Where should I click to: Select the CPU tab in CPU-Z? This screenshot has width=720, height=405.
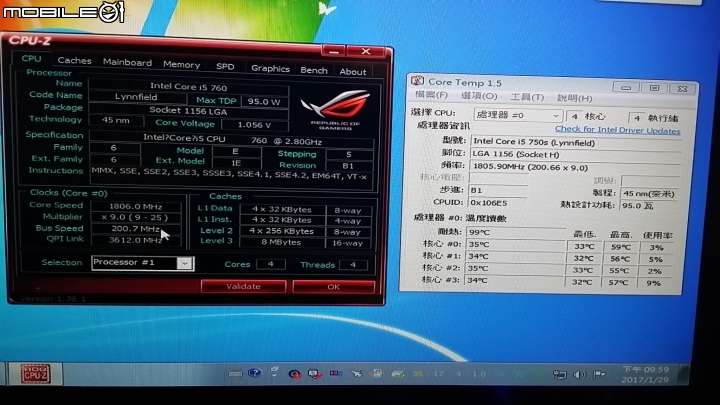click(31, 58)
